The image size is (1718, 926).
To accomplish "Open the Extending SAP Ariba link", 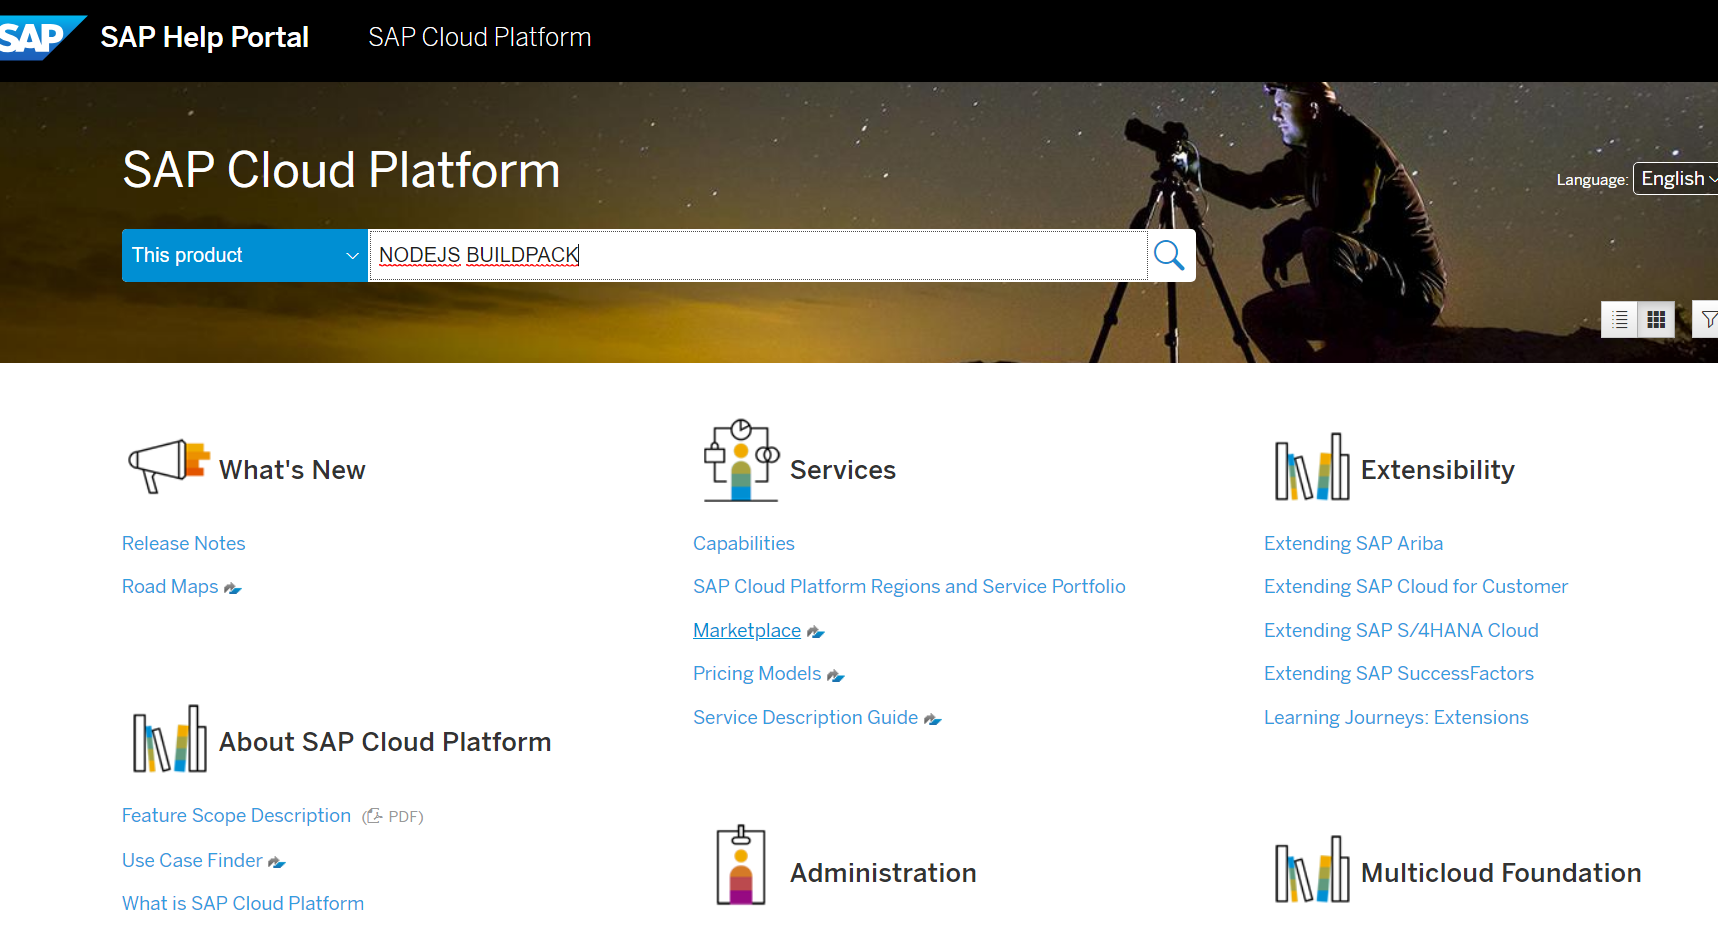I will (1354, 544).
